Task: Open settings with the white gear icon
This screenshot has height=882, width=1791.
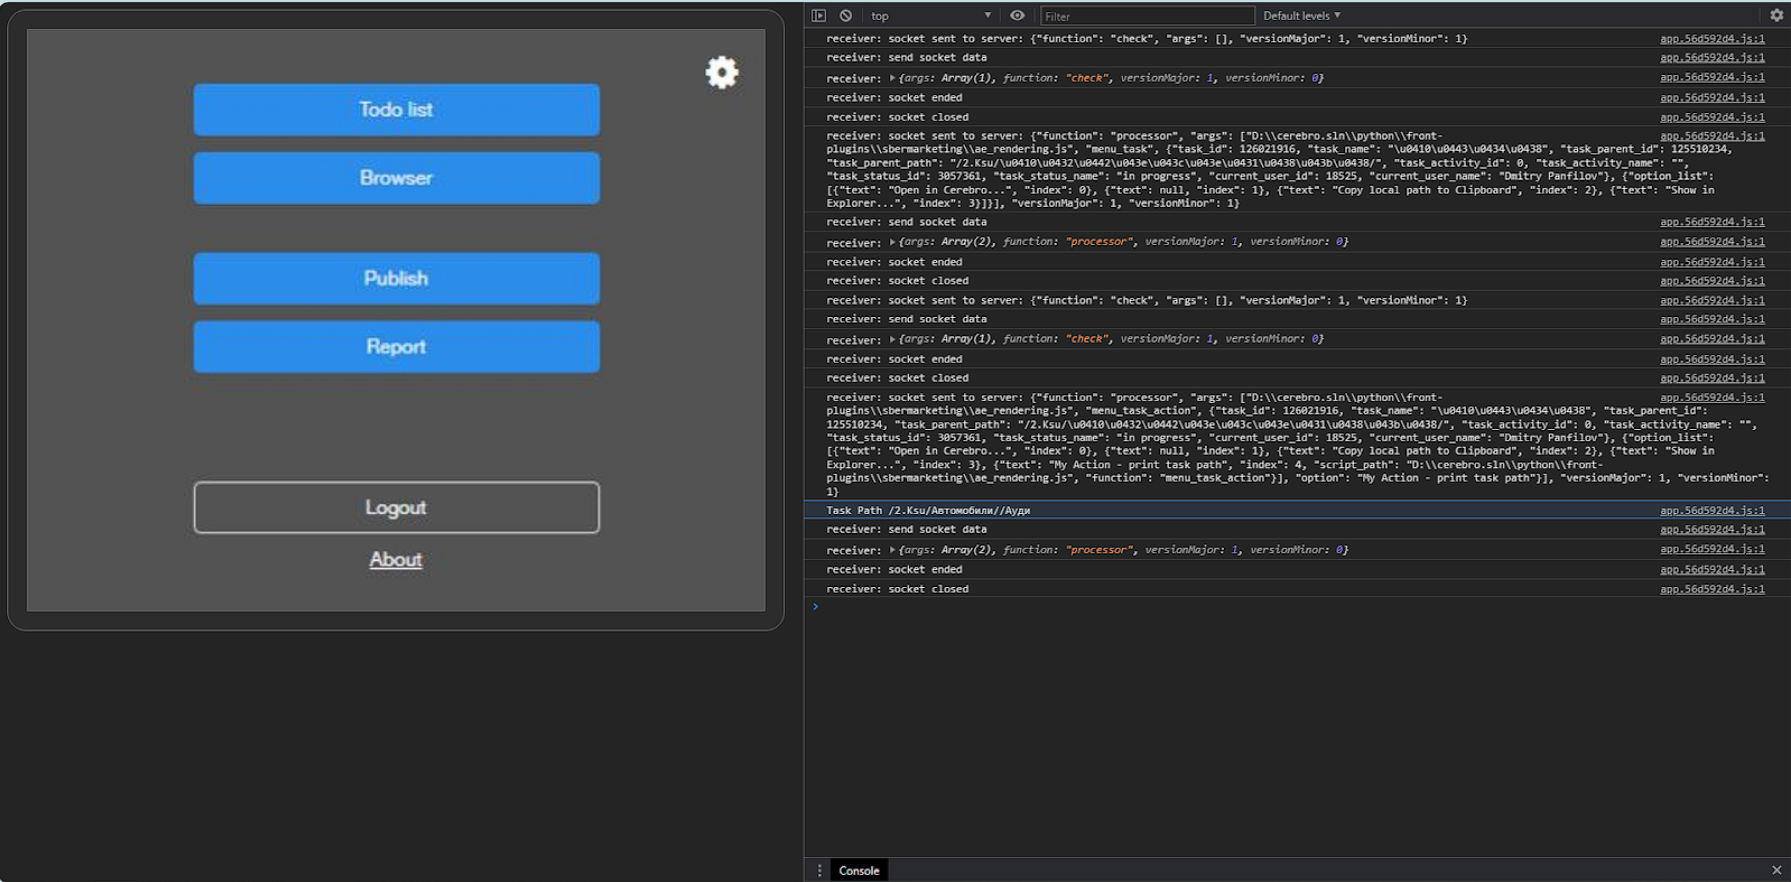Action: click(721, 72)
